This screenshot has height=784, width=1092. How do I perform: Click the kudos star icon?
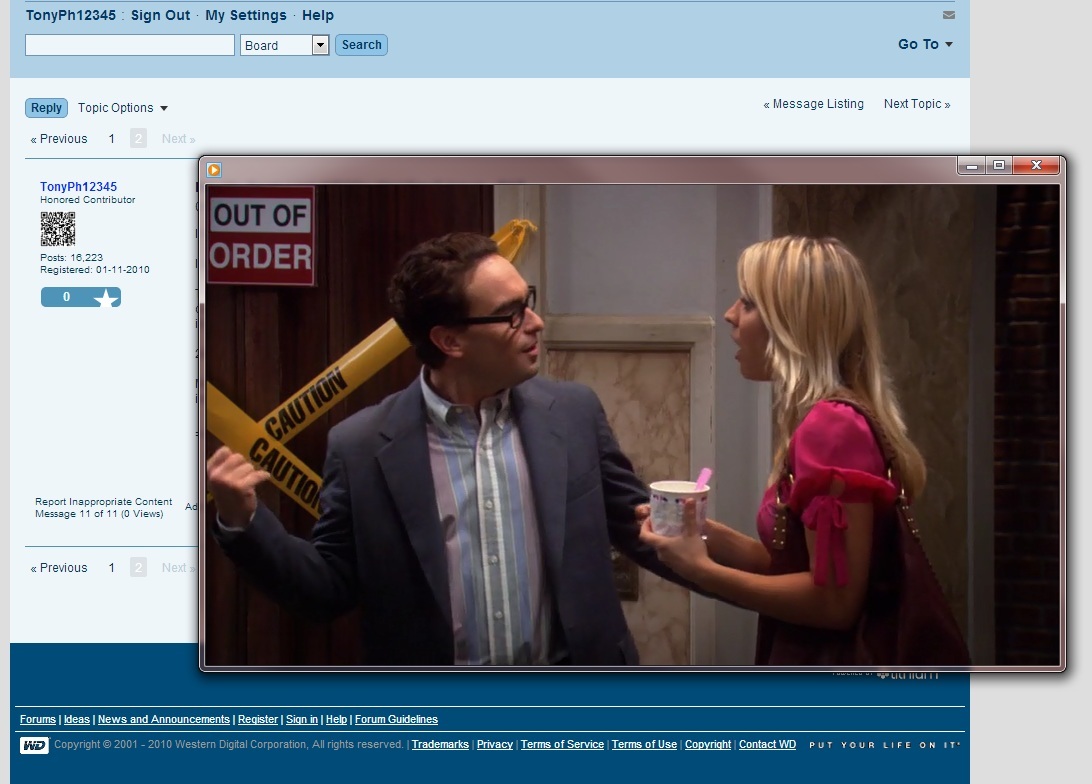click(x=105, y=297)
